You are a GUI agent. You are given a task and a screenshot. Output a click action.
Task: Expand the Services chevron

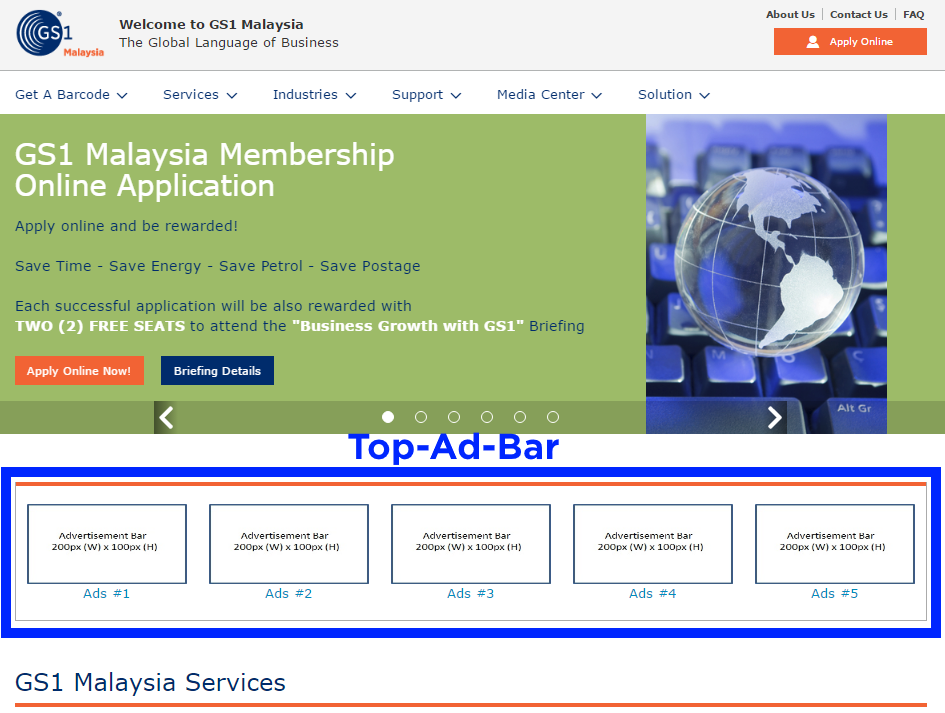tap(232, 95)
